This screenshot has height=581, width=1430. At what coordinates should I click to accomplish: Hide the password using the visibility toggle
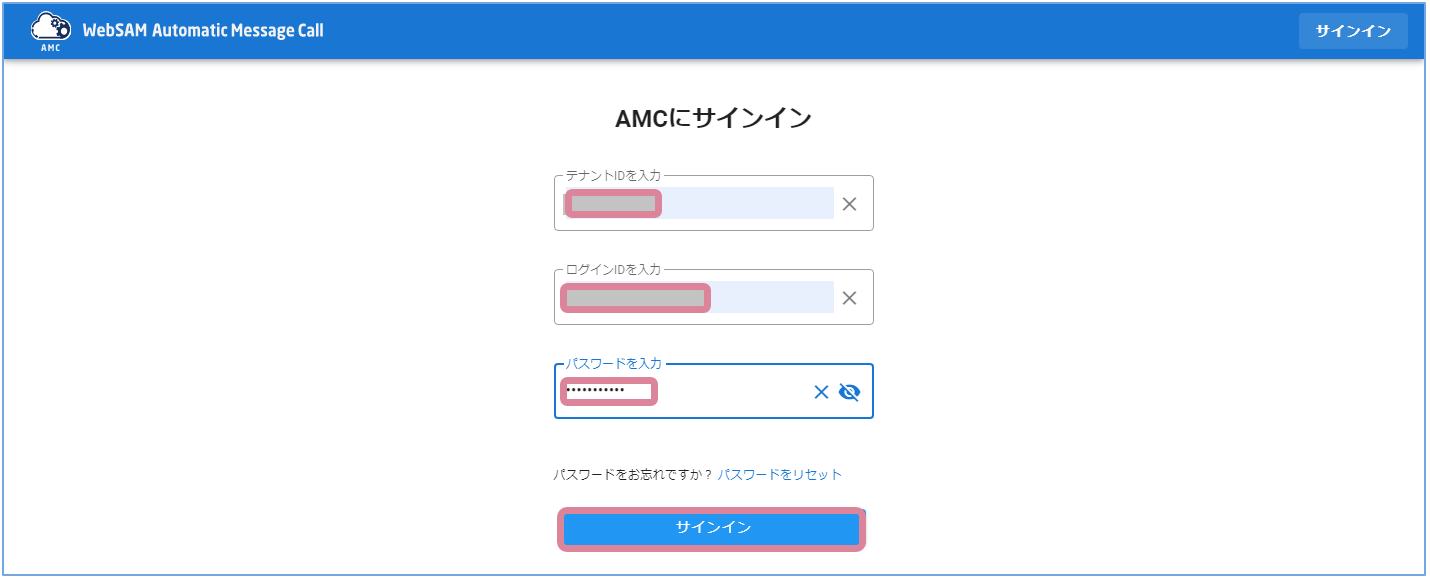847,393
